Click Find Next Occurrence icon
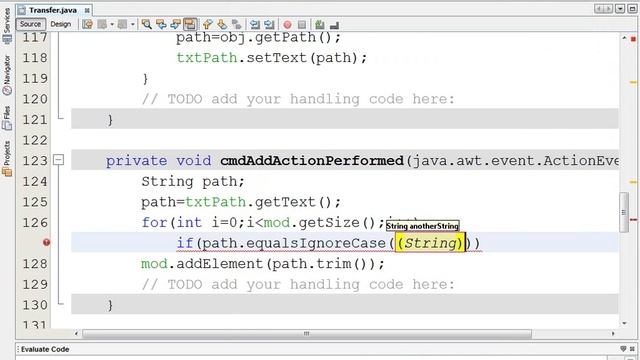Viewport: 640px width, 360px height. (x=176, y=24)
